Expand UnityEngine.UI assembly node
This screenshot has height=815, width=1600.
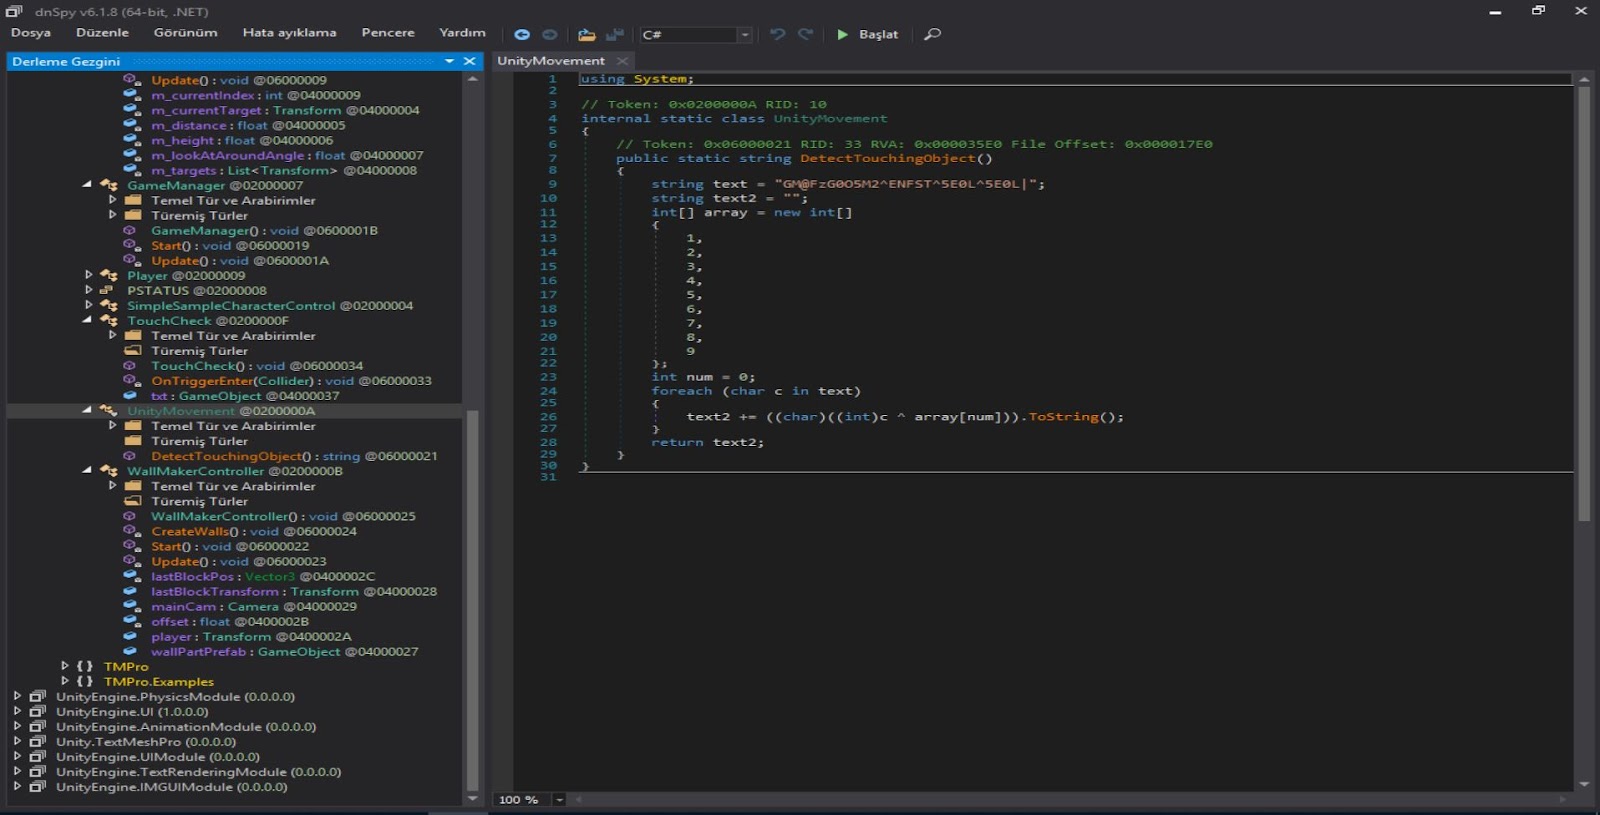point(17,711)
